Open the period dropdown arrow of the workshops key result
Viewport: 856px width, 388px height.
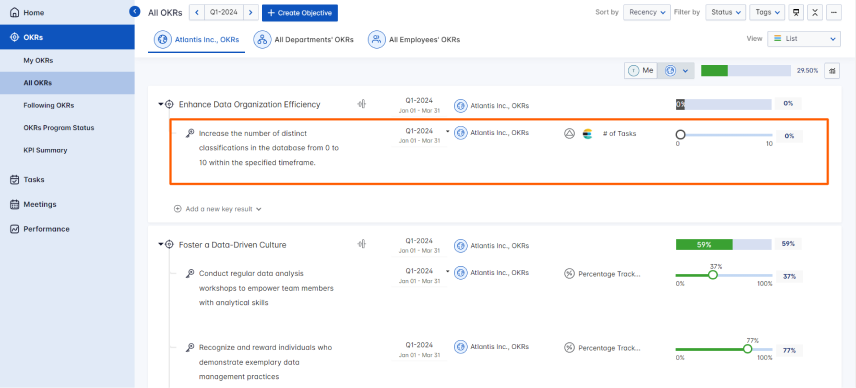click(448, 271)
